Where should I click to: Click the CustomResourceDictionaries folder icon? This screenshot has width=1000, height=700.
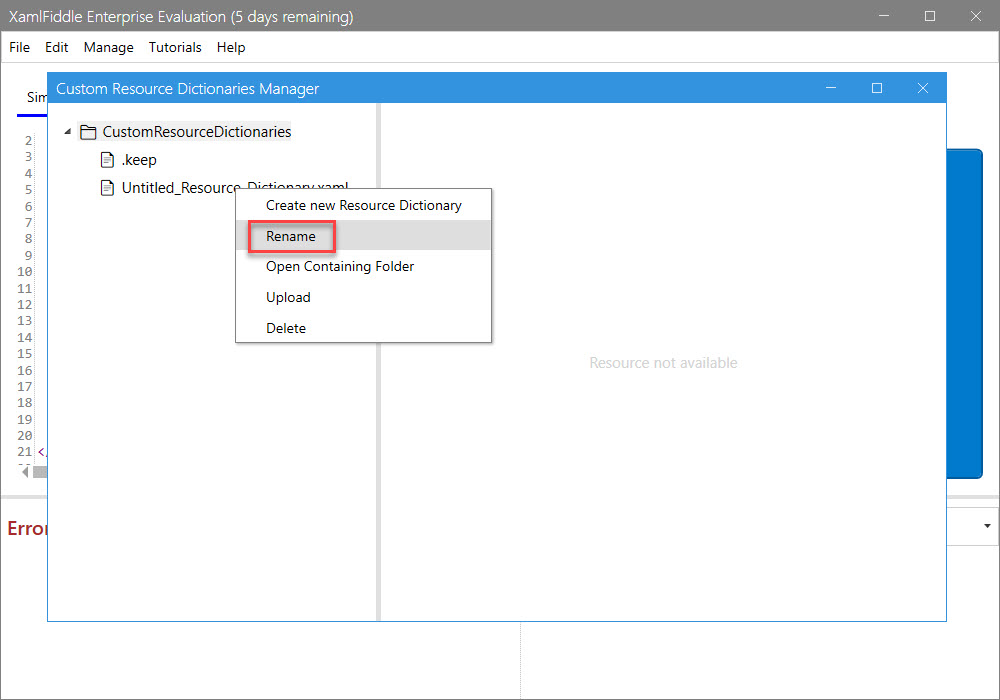pos(88,132)
